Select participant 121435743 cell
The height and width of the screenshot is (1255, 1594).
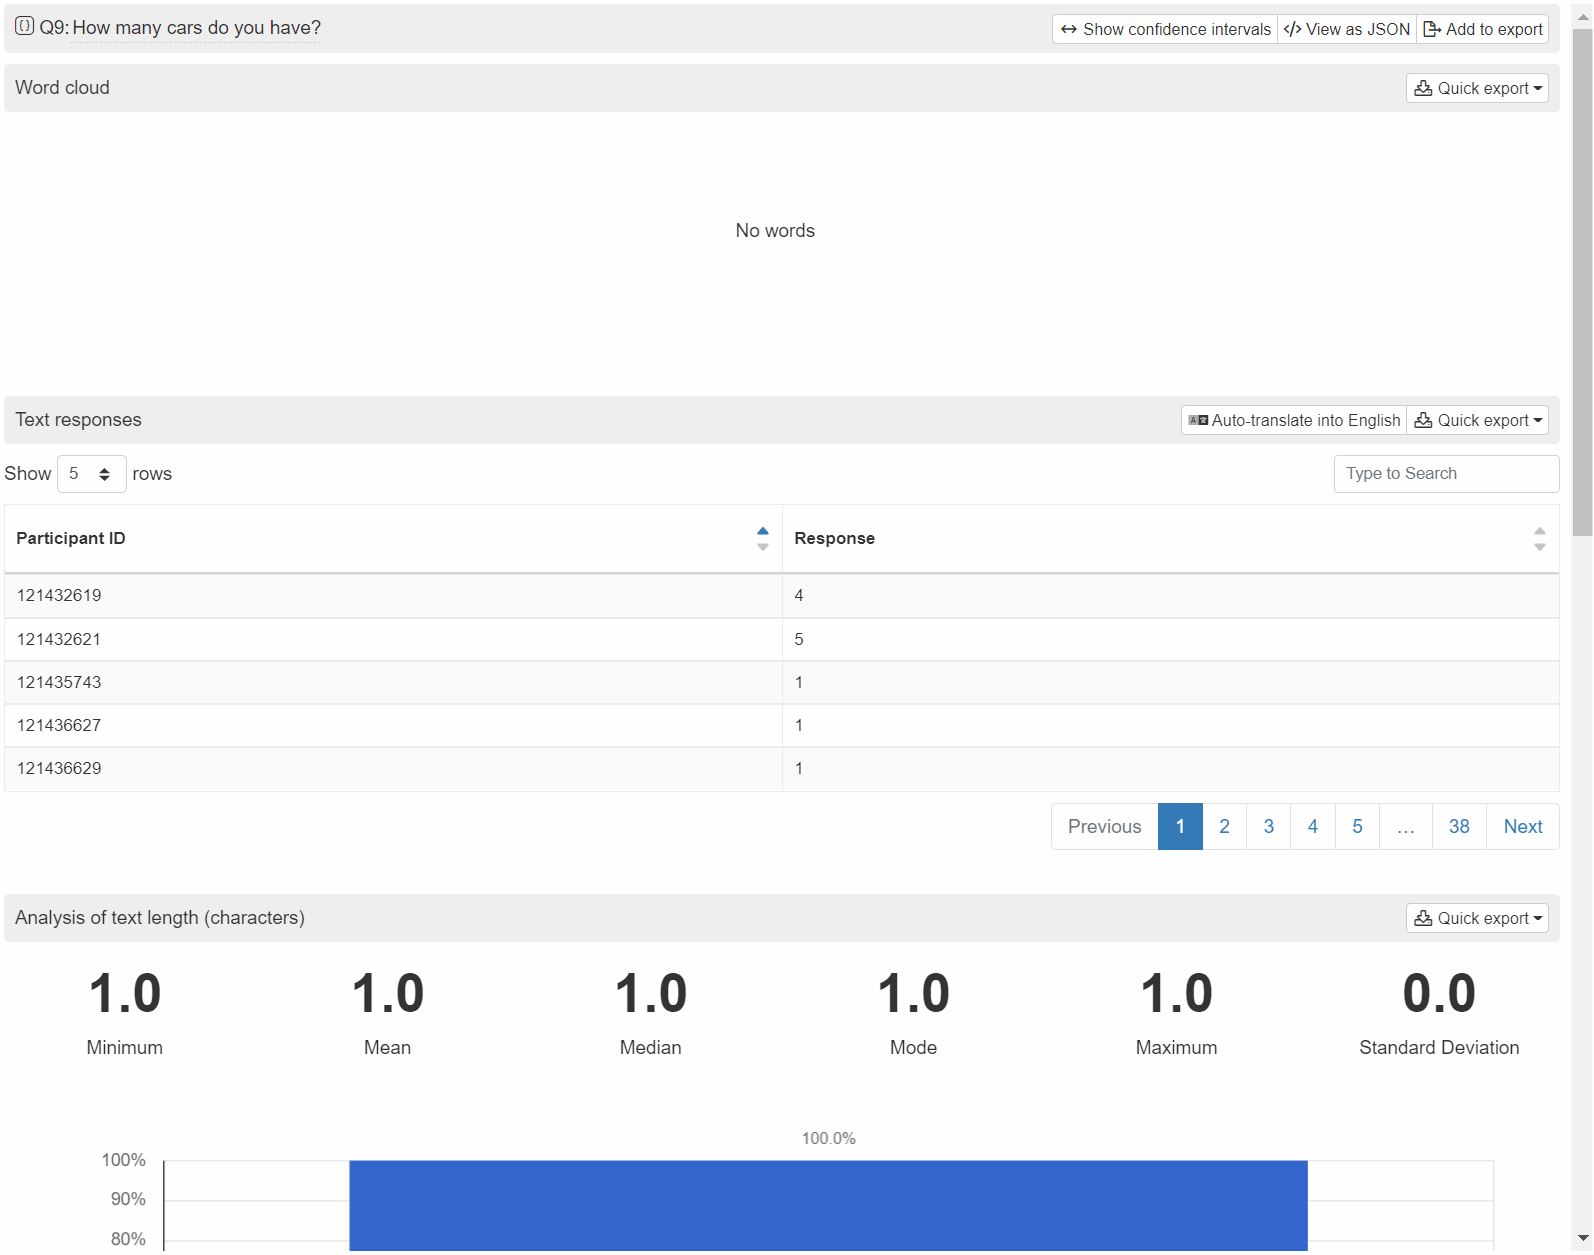[x=393, y=683]
